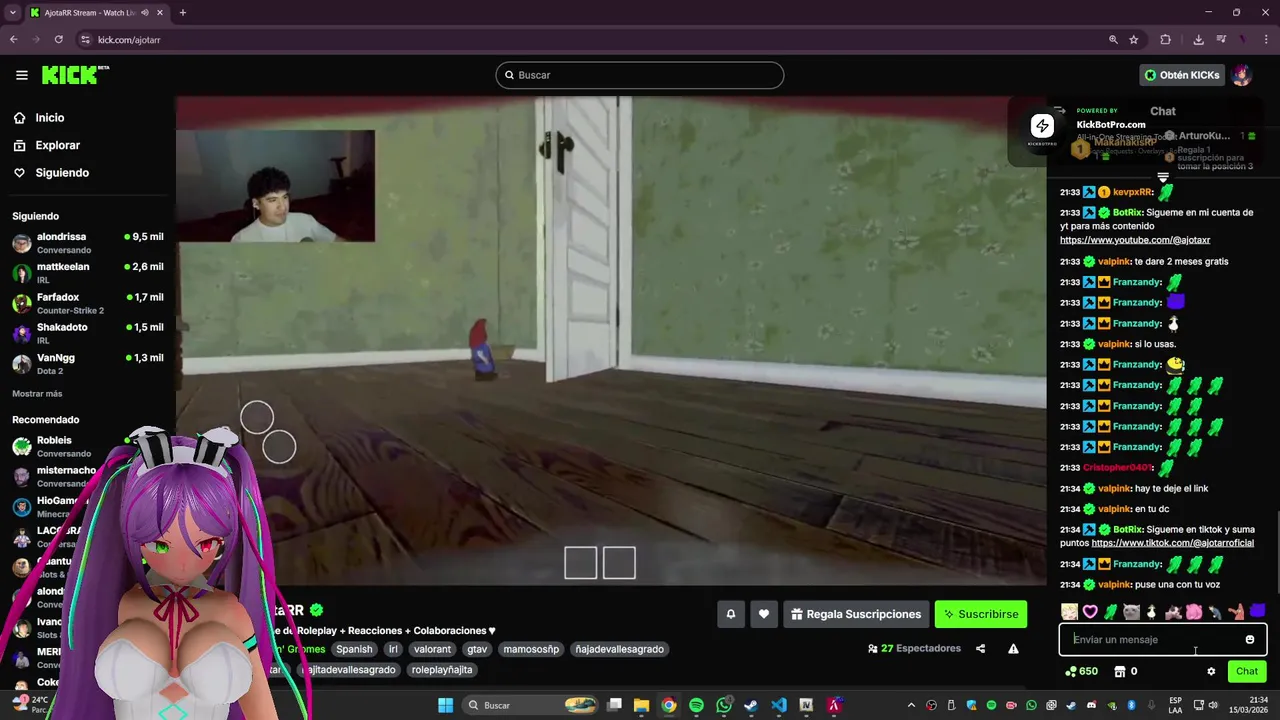This screenshot has height=720, width=1280.
Task: Open Chrome three-dot menu
Action: (1267, 40)
